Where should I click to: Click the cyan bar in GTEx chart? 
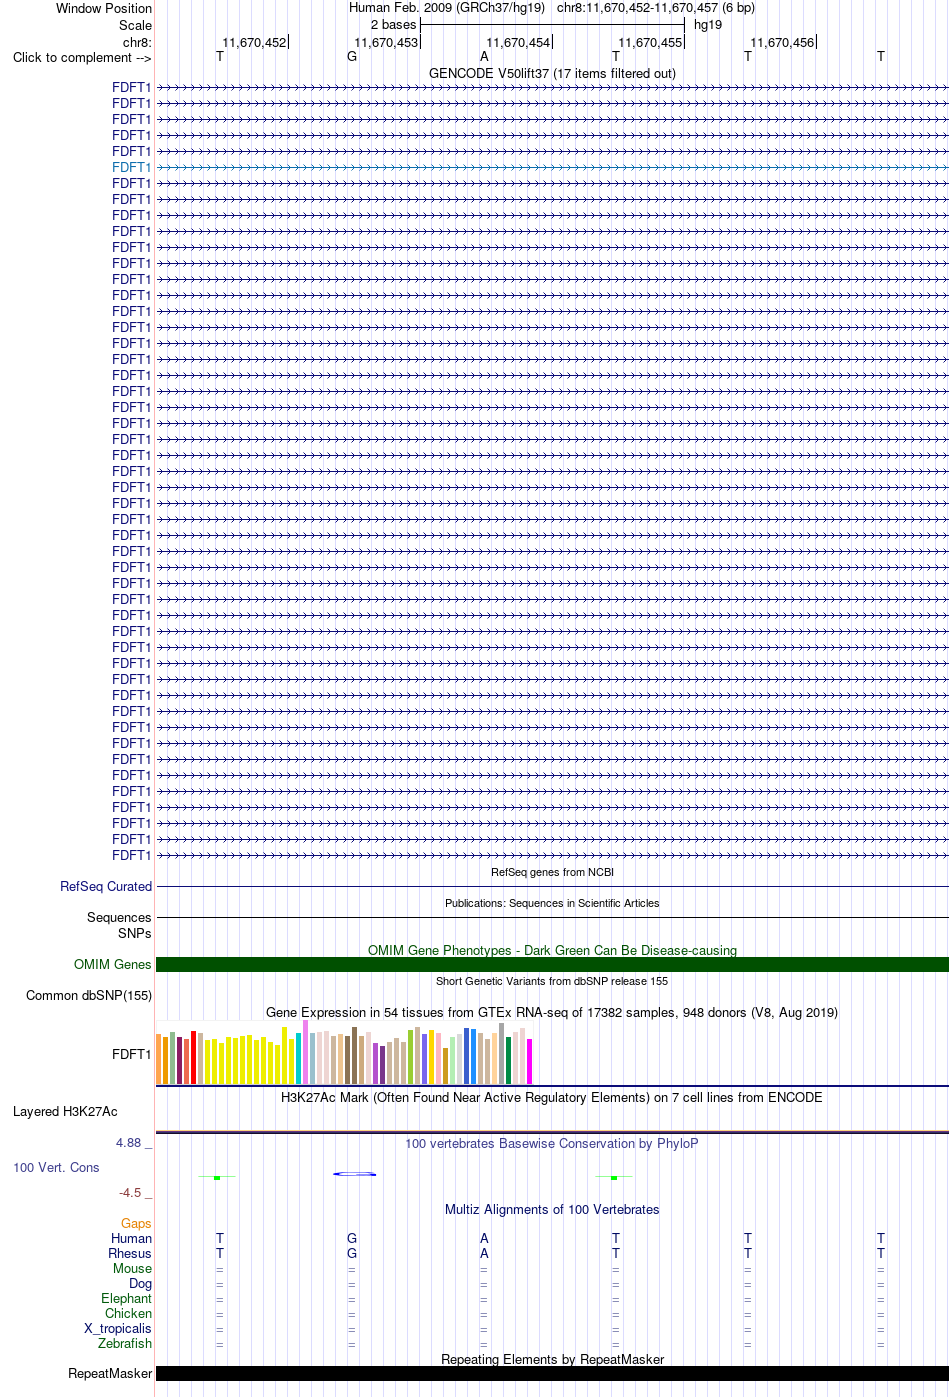pos(299,1058)
